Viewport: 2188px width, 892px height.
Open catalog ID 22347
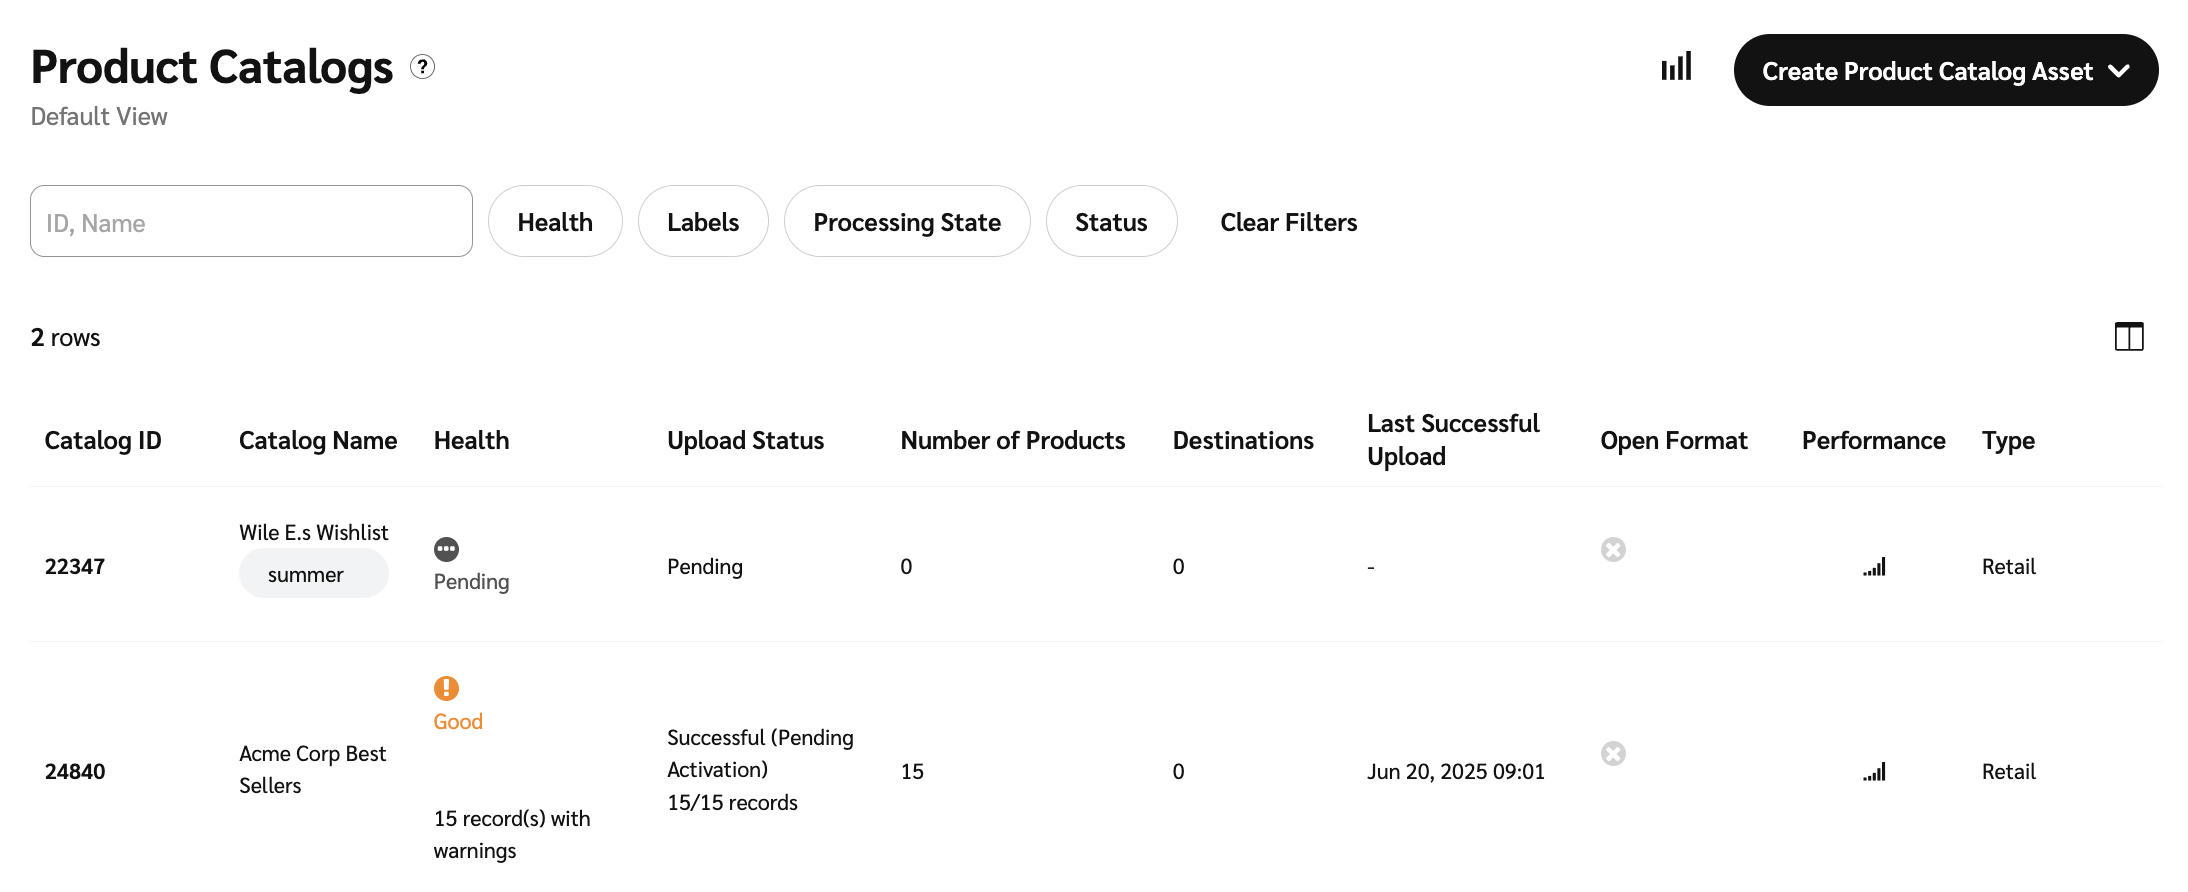tap(75, 567)
